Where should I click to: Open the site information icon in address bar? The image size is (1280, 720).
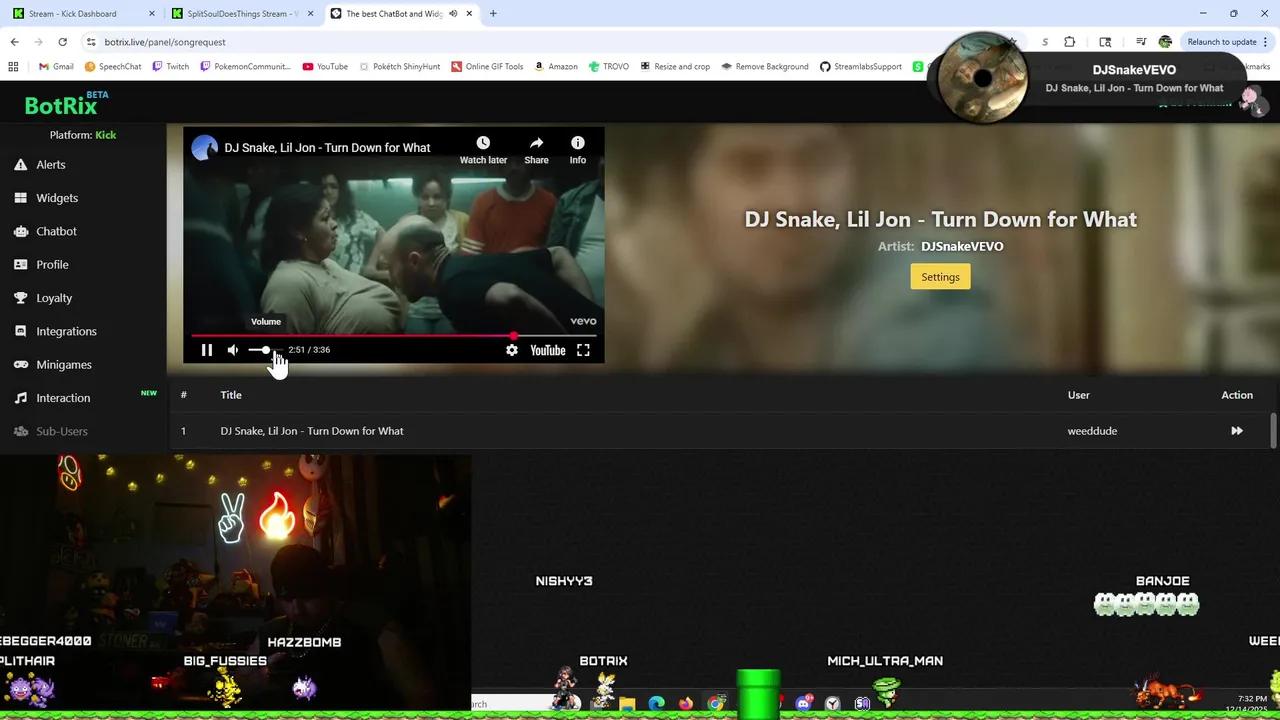point(91,42)
